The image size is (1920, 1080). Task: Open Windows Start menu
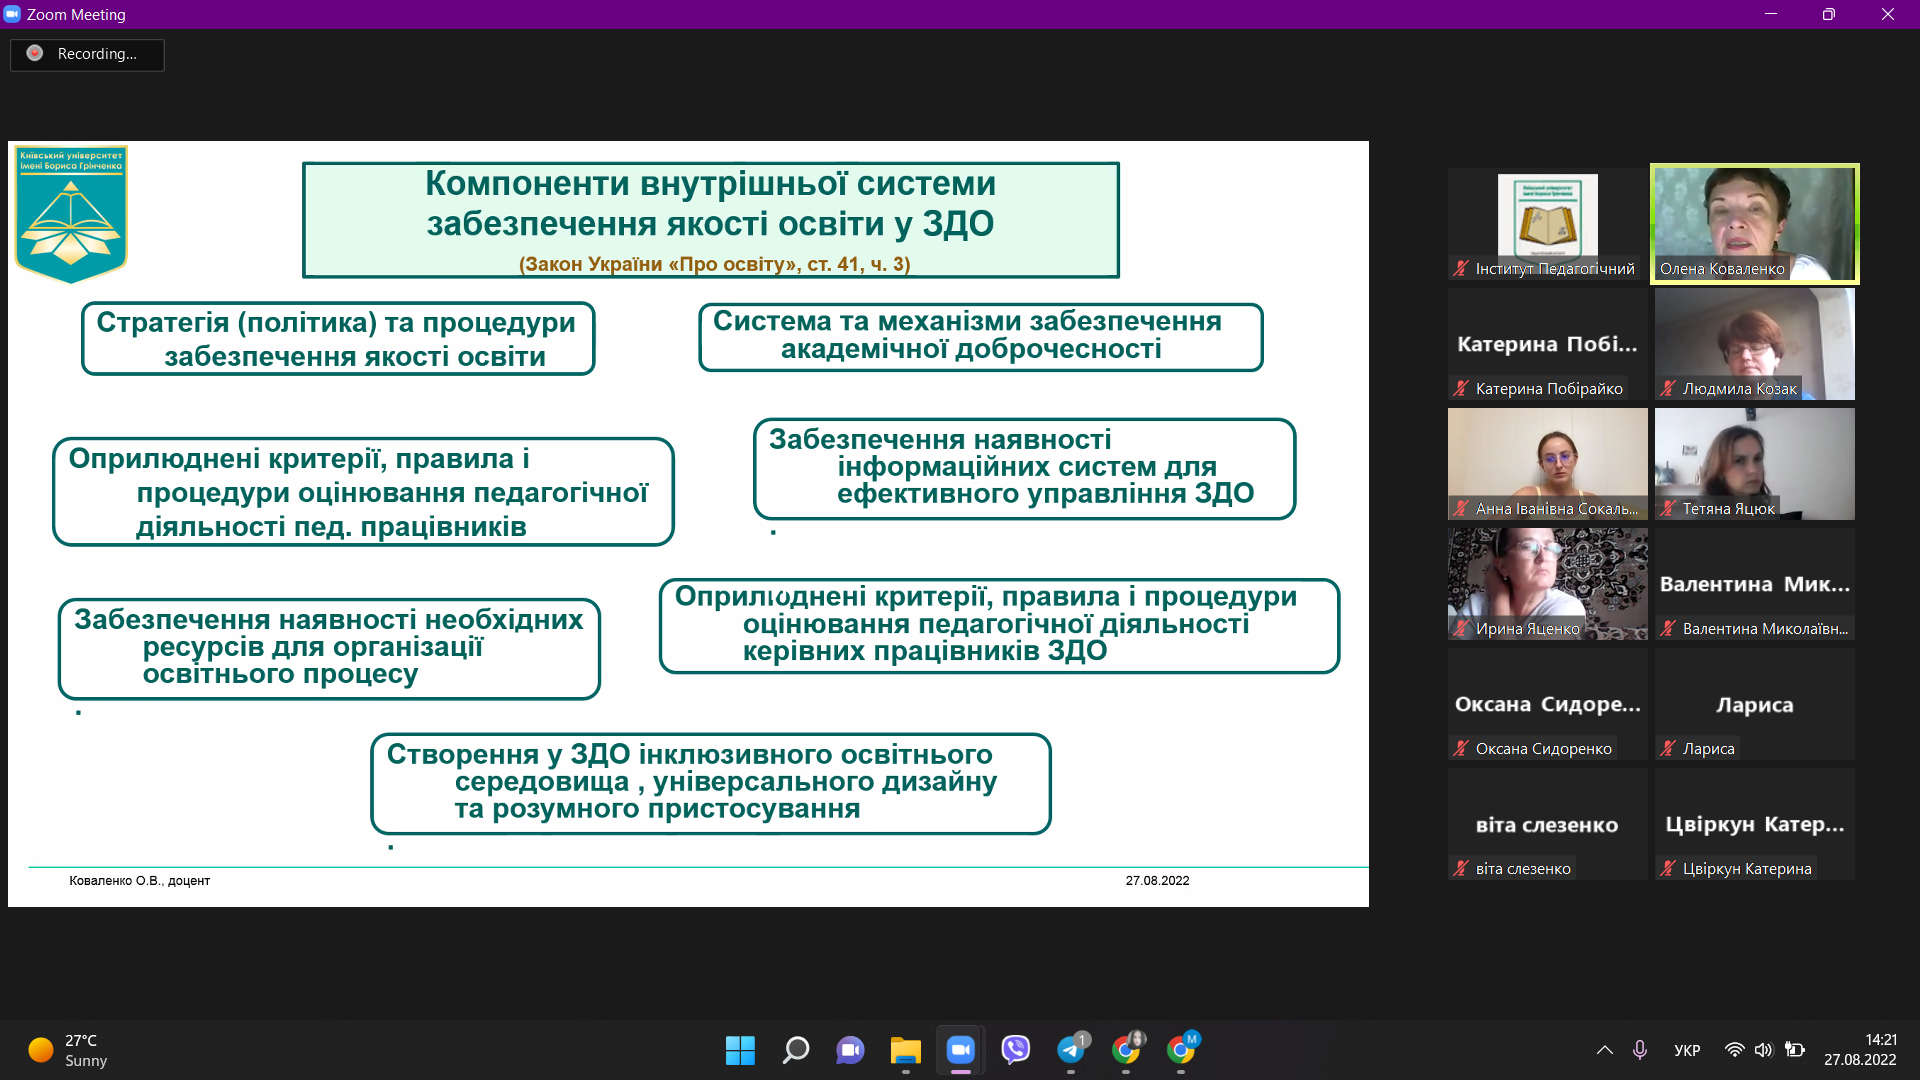(x=740, y=1050)
